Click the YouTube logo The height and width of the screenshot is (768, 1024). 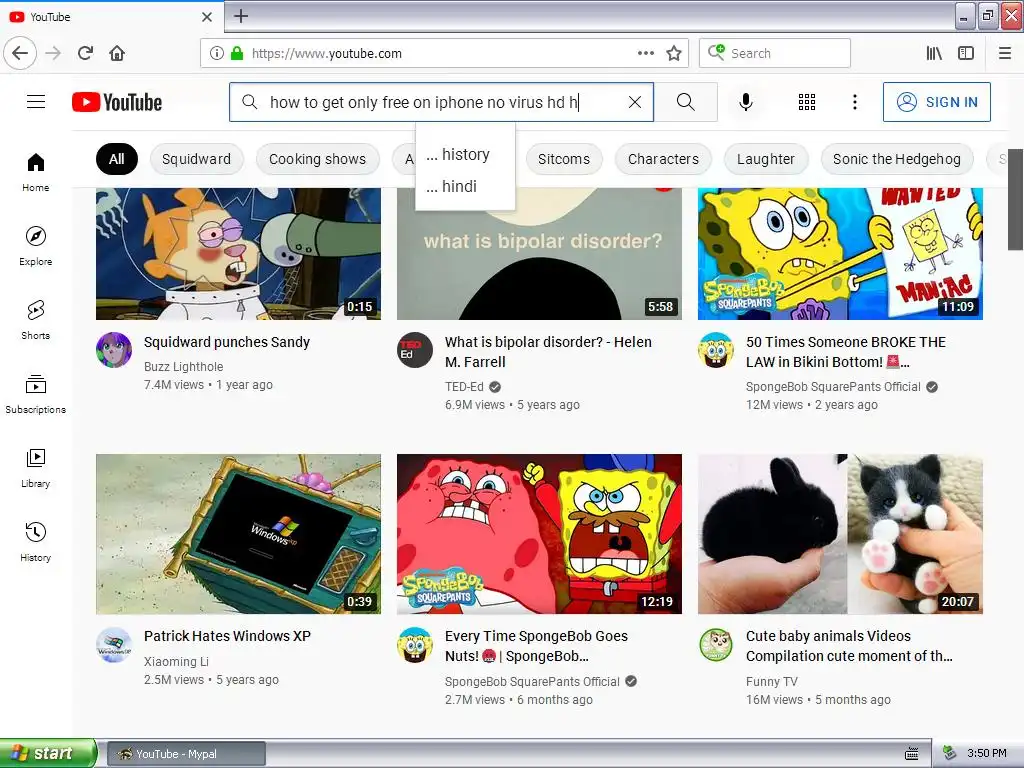[x=117, y=102]
